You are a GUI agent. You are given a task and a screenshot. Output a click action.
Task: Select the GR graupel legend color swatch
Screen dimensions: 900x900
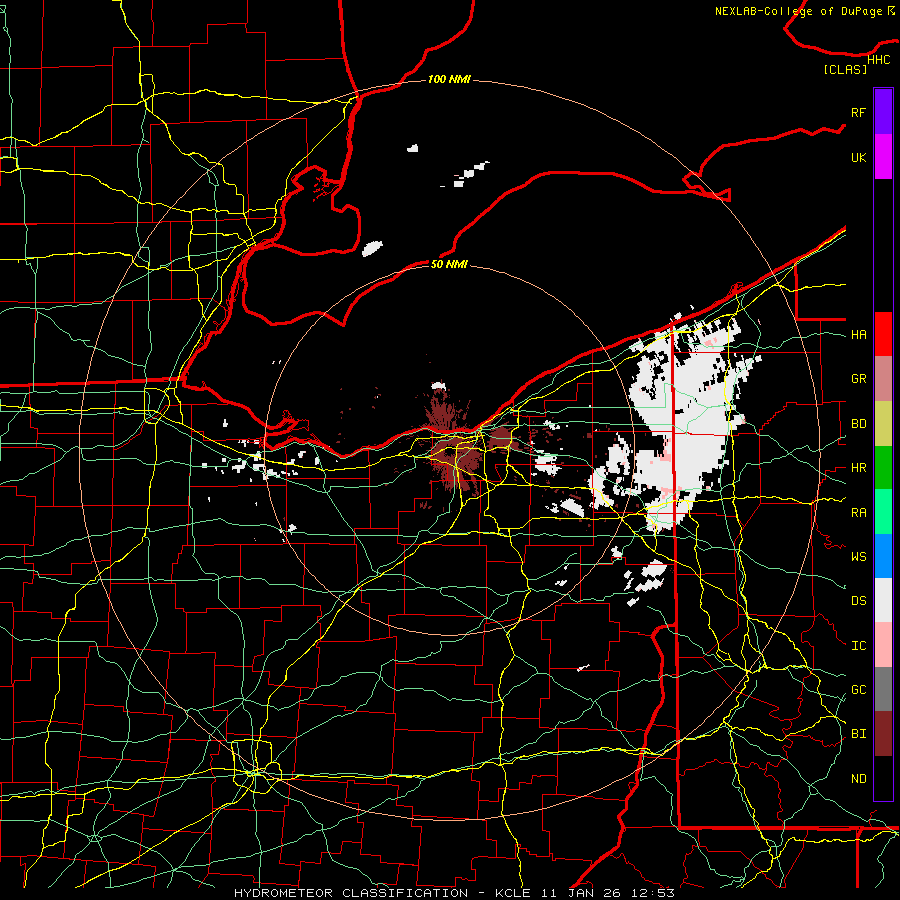[883, 379]
